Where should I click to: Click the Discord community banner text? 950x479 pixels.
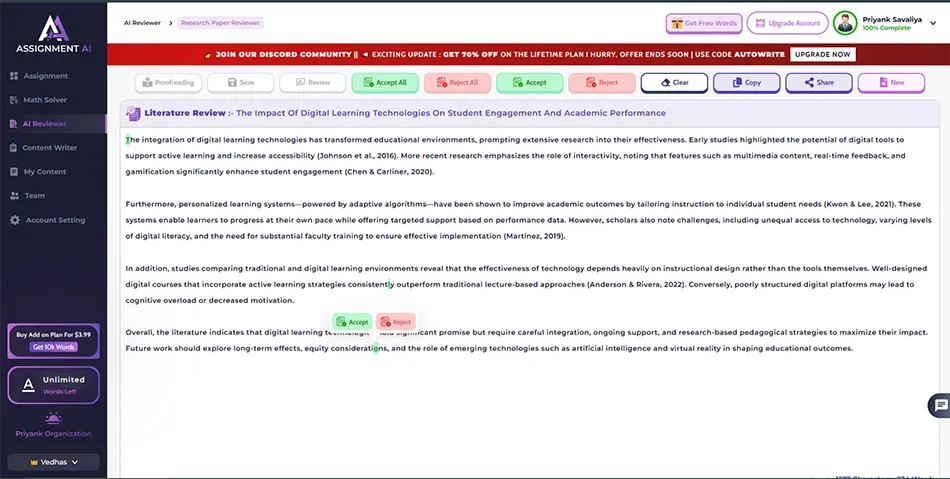(x=283, y=55)
